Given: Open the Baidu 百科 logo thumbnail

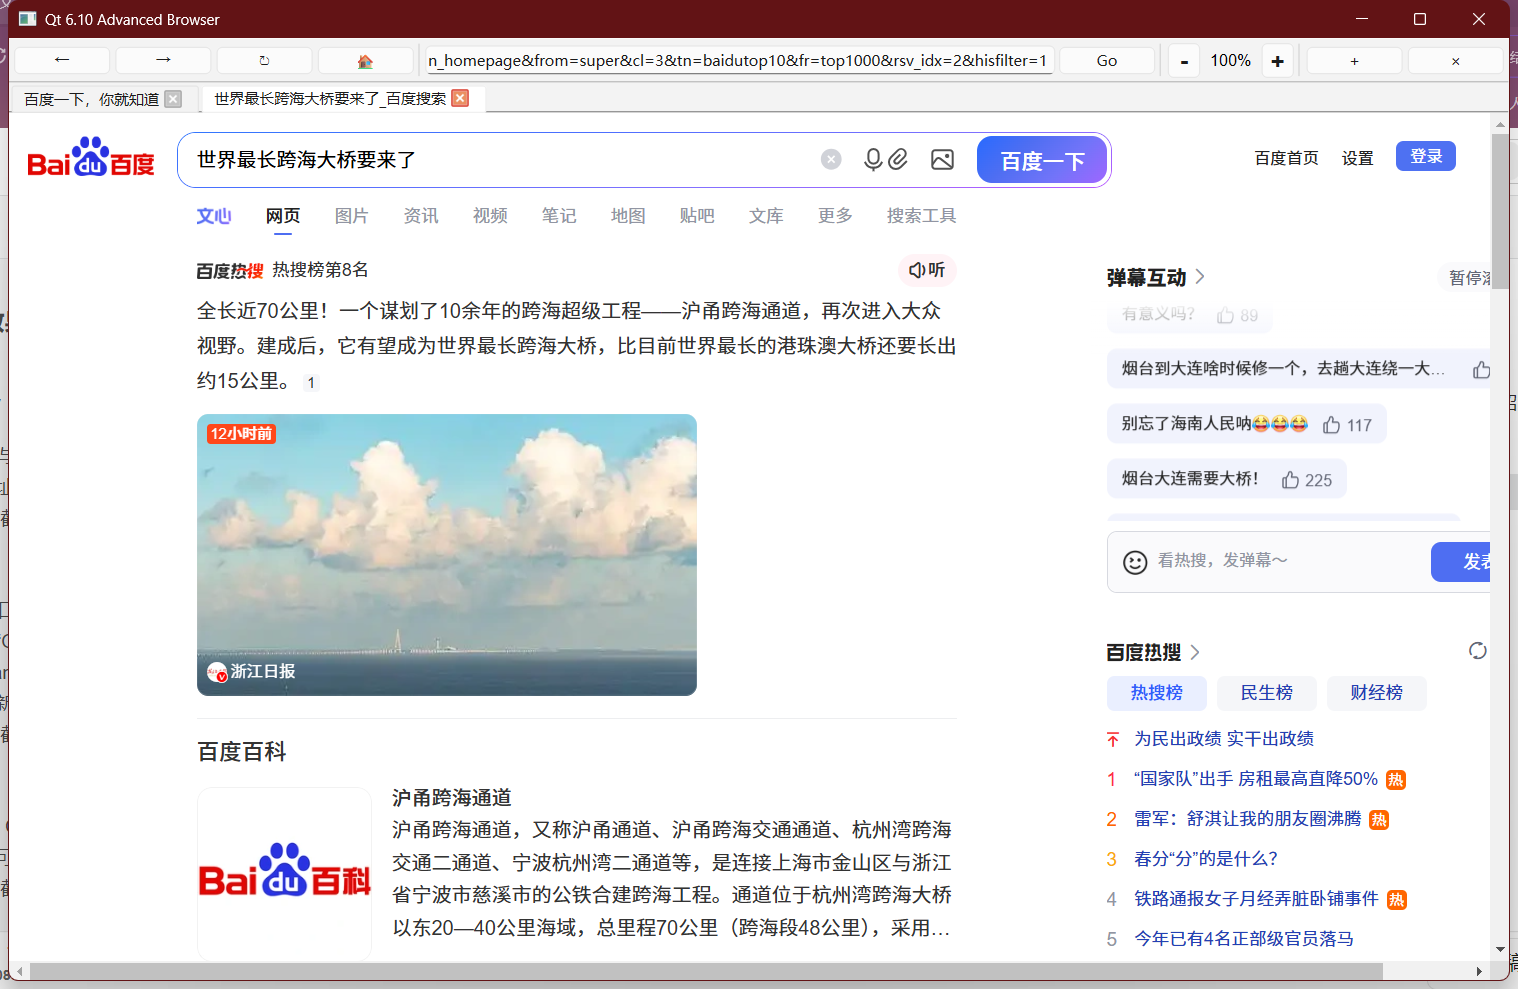Looking at the screenshot, I should tap(285, 873).
